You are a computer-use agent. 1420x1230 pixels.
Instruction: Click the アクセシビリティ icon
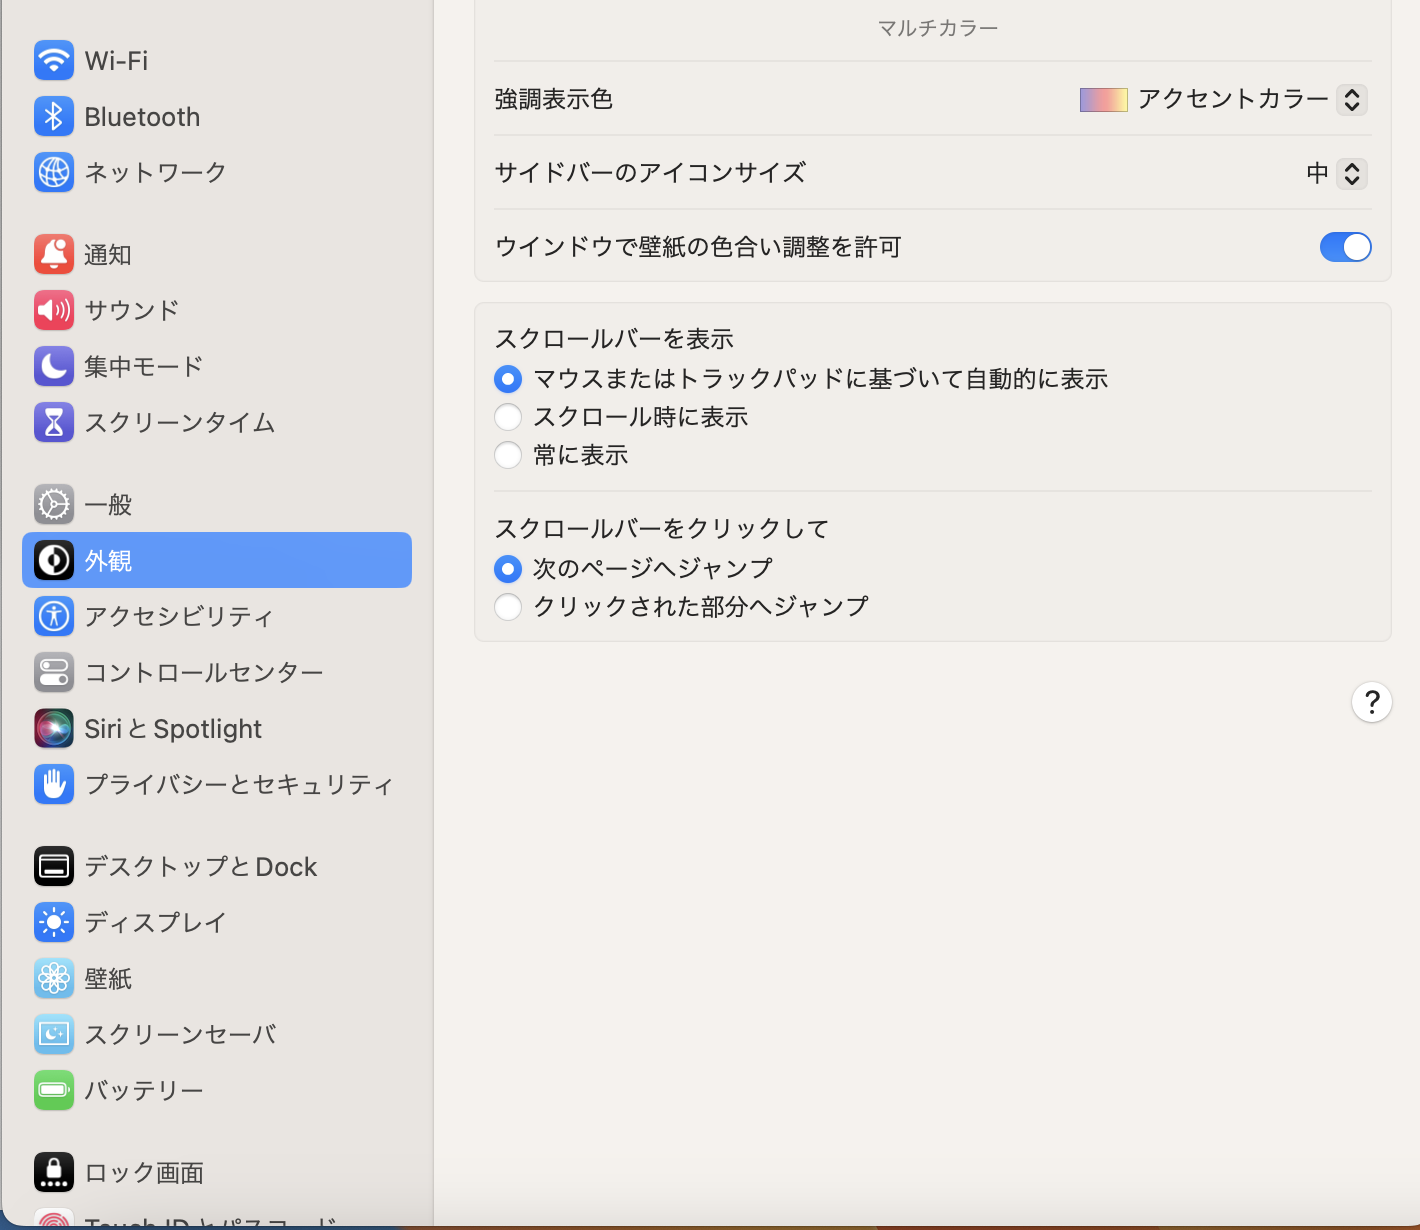point(54,616)
